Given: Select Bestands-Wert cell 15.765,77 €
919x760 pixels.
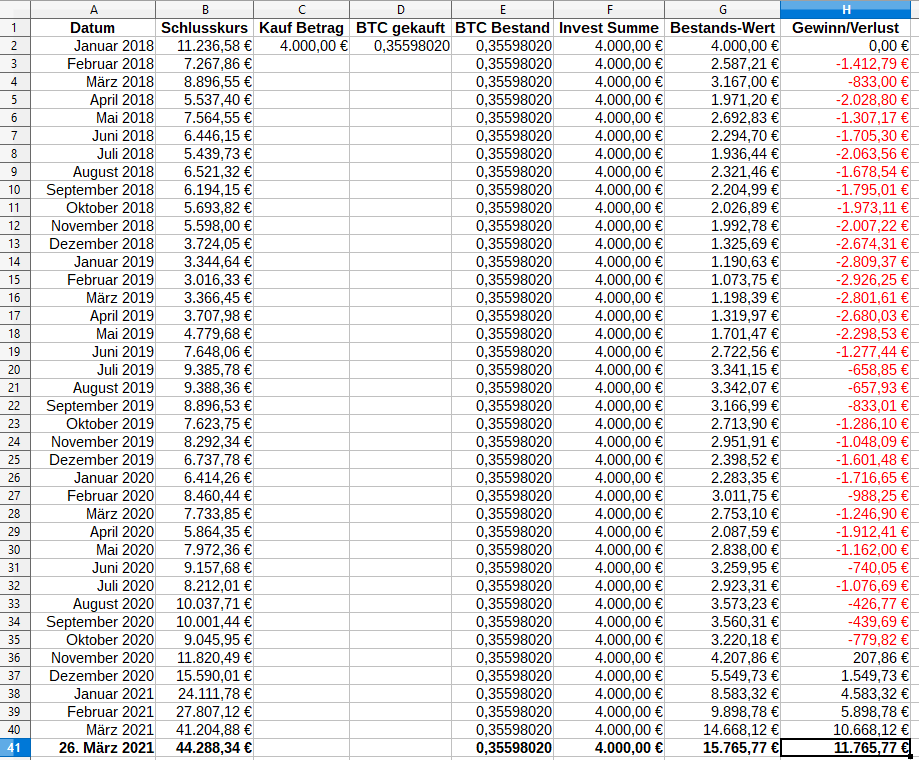Looking at the screenshot, I should pyautogui.click(x=723, y=748).
